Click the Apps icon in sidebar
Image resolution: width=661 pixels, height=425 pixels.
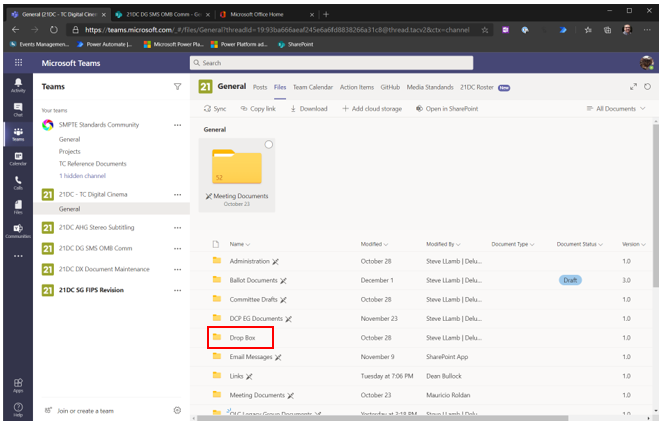pyautogui.click(x=18, y=385)
